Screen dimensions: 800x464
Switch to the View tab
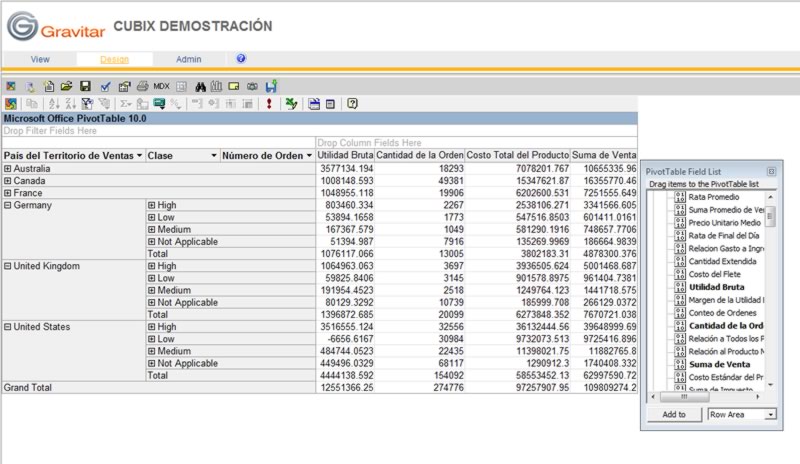(40, 59)
